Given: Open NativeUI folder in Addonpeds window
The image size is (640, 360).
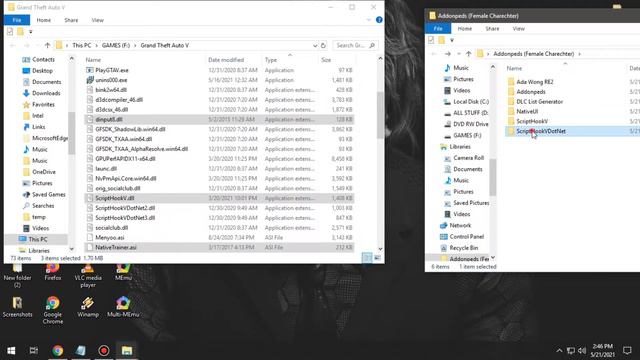Looking at the screenshot, I should 527,111.
